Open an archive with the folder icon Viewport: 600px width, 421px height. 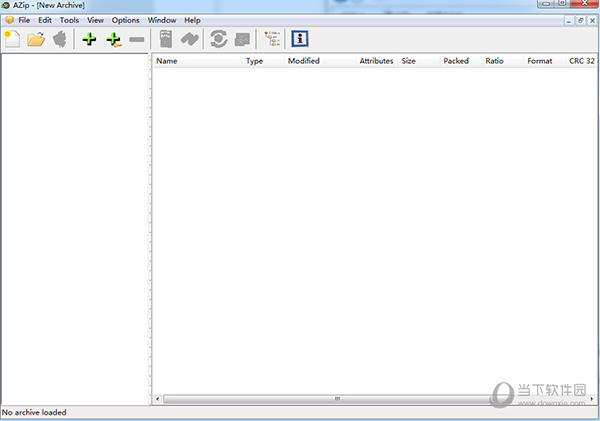click(36, 39)
